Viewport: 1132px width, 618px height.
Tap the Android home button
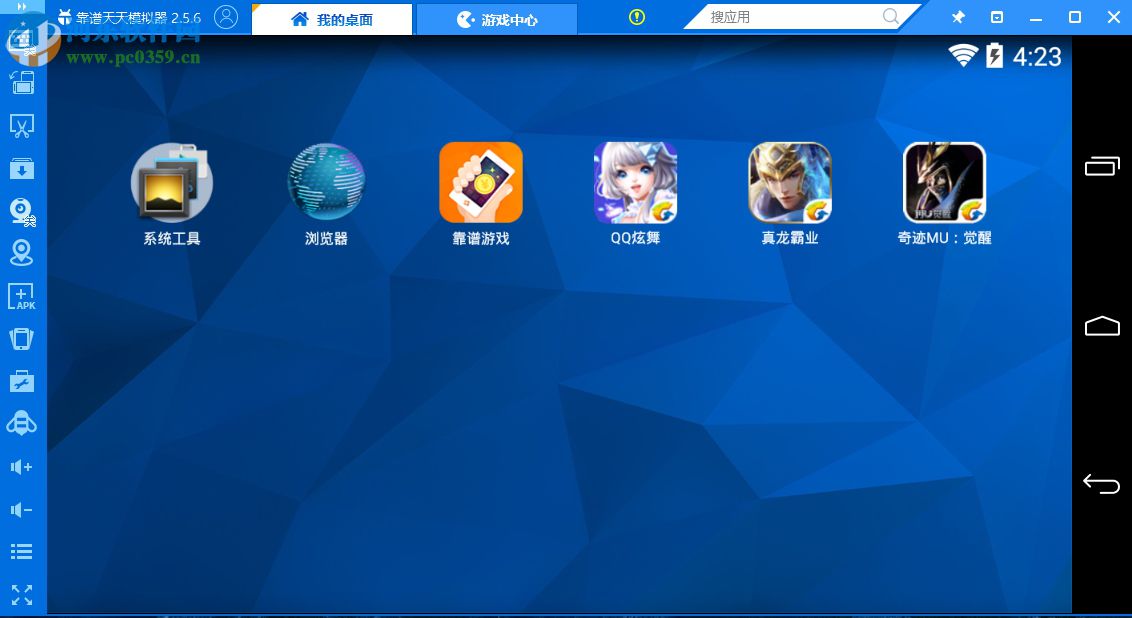tap(1102, 326)
